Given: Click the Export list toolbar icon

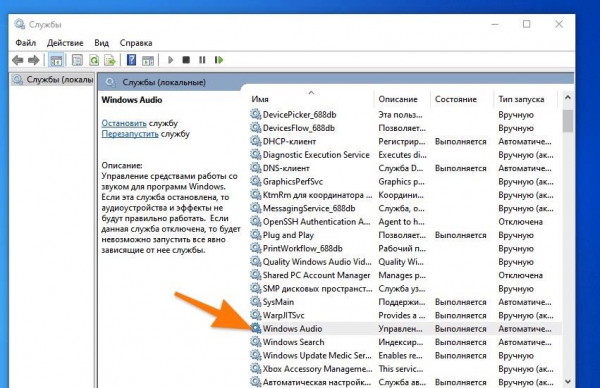Looking at the screenshot, I should click(110, 60).
